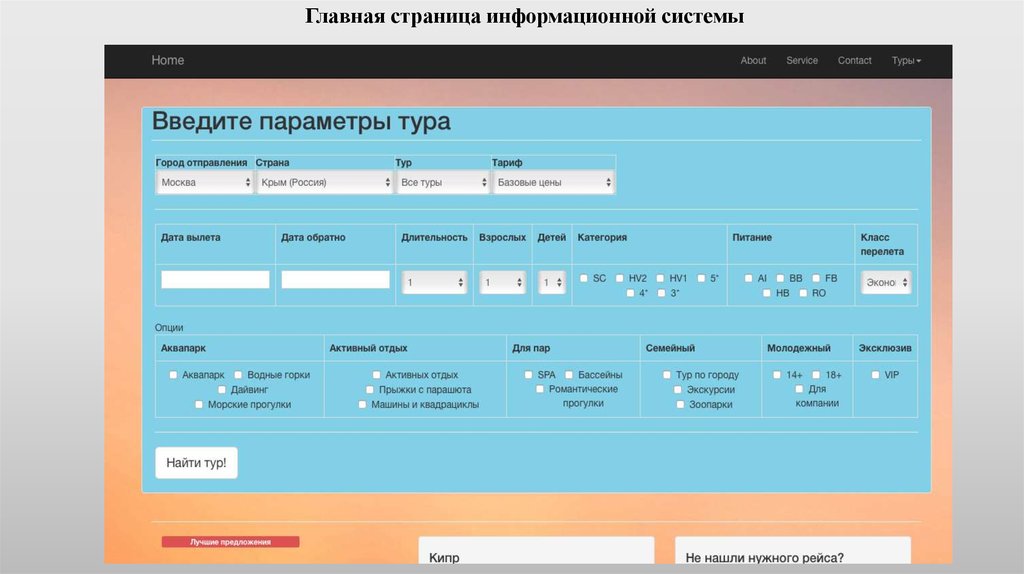Toggle the Дайвинг option checkbox
The width and height of the screenshot is (1024, 574).
[222, 390]
